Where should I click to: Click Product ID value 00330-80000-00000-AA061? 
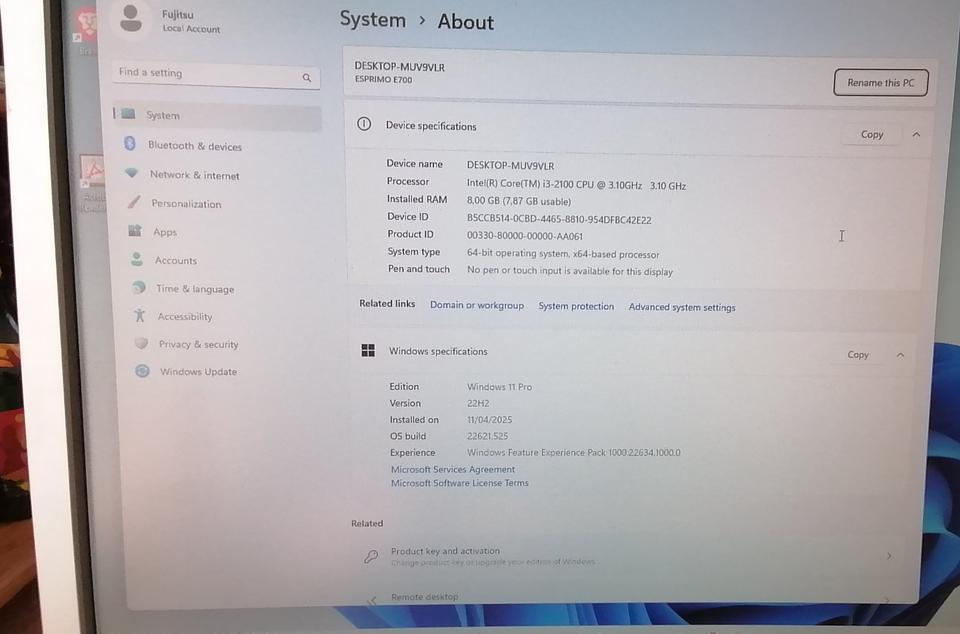point(525,236)
